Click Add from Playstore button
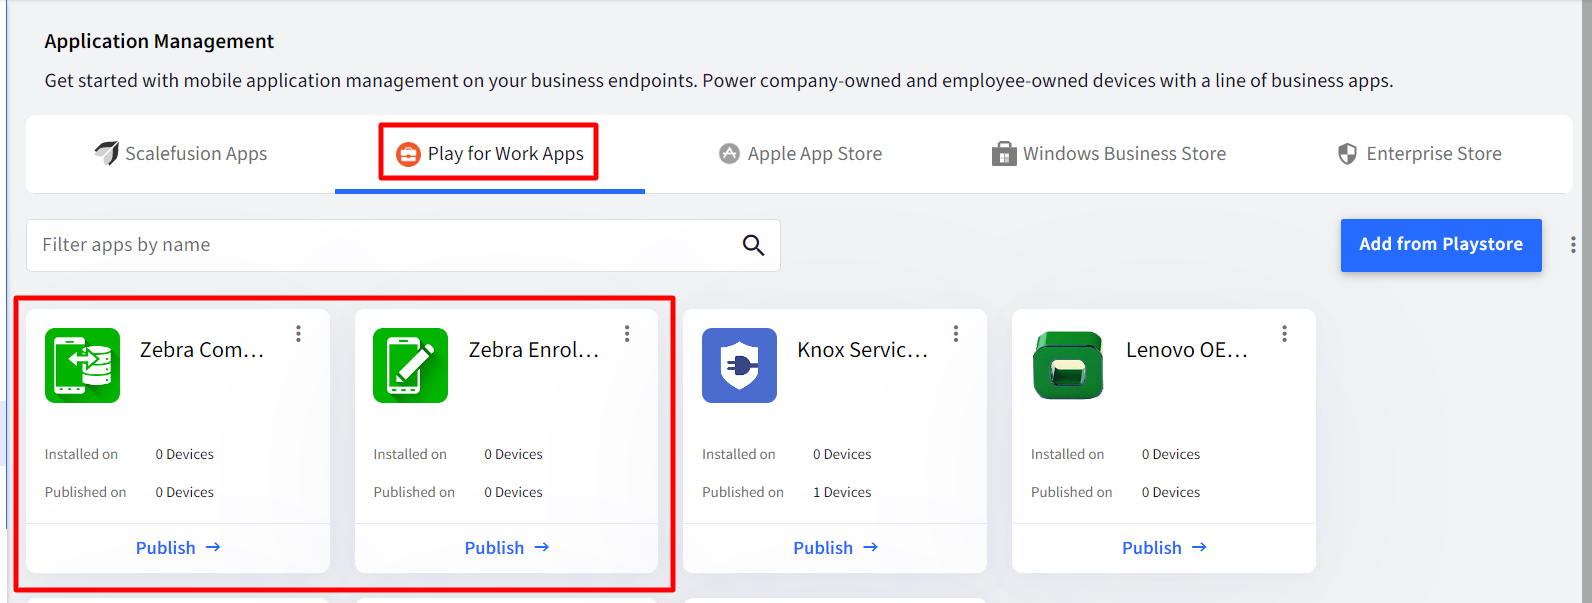 tap(1441, 245)
